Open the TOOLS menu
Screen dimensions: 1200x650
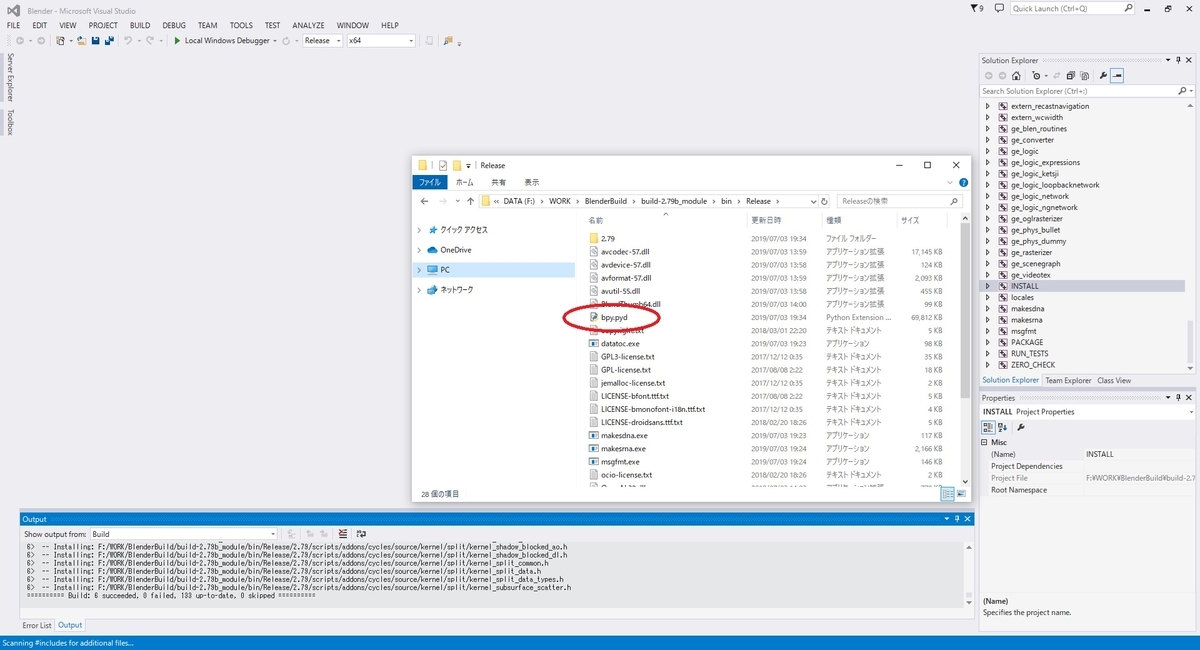[241, 25]
